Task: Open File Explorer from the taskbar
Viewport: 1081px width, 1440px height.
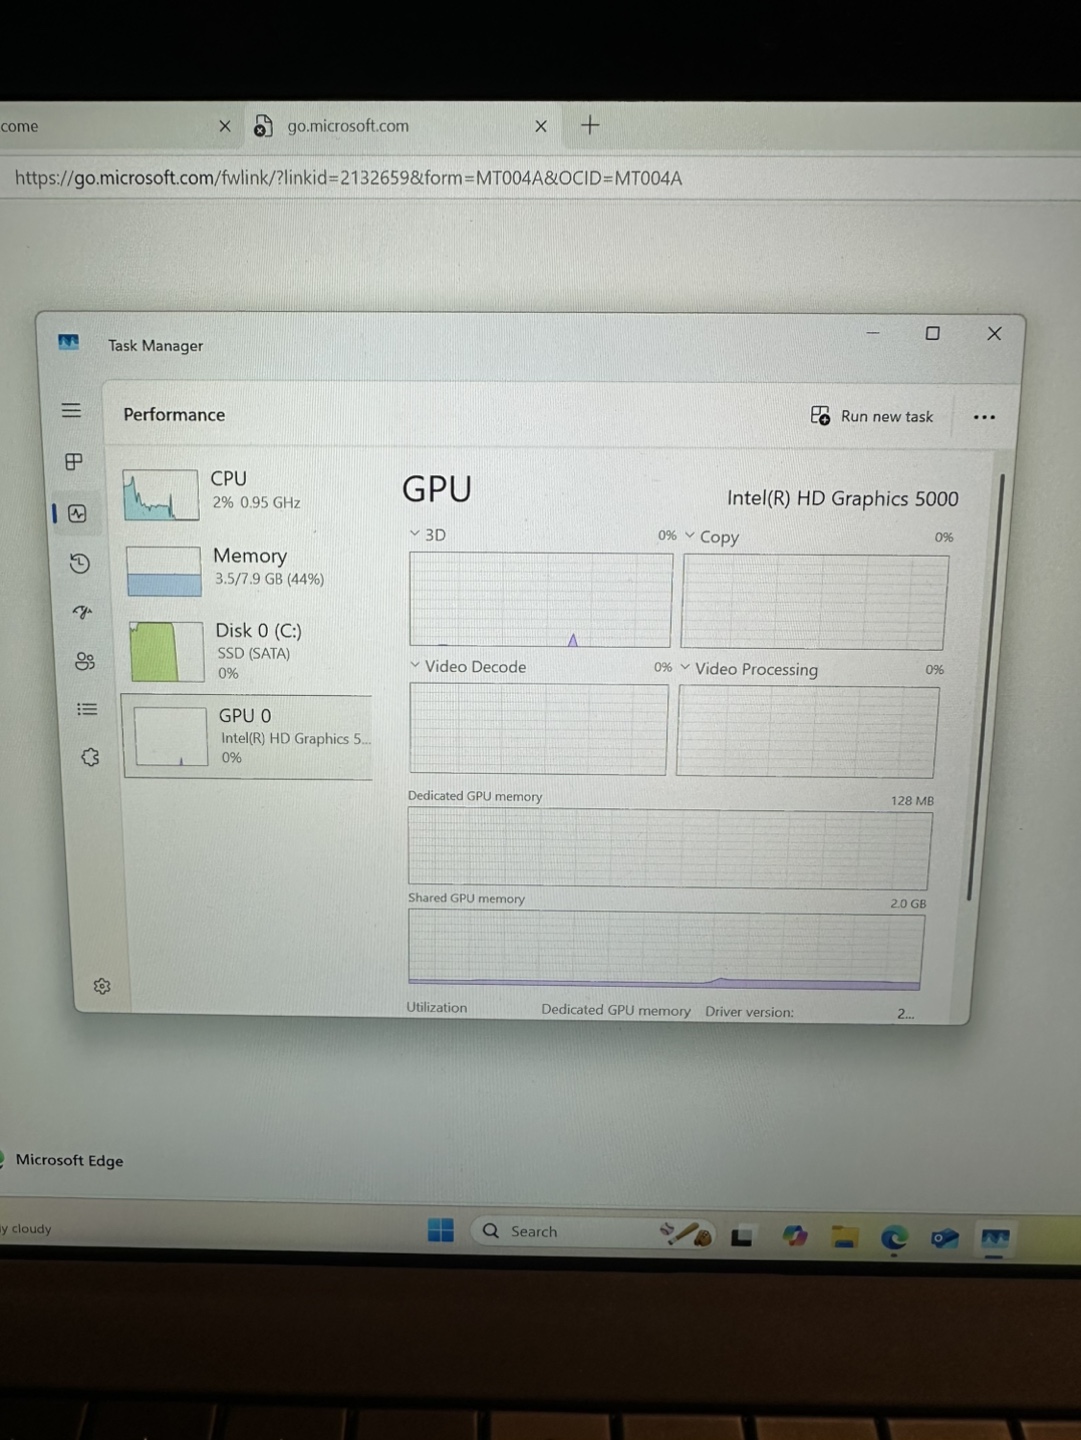Action: (x=845, y=1238)
